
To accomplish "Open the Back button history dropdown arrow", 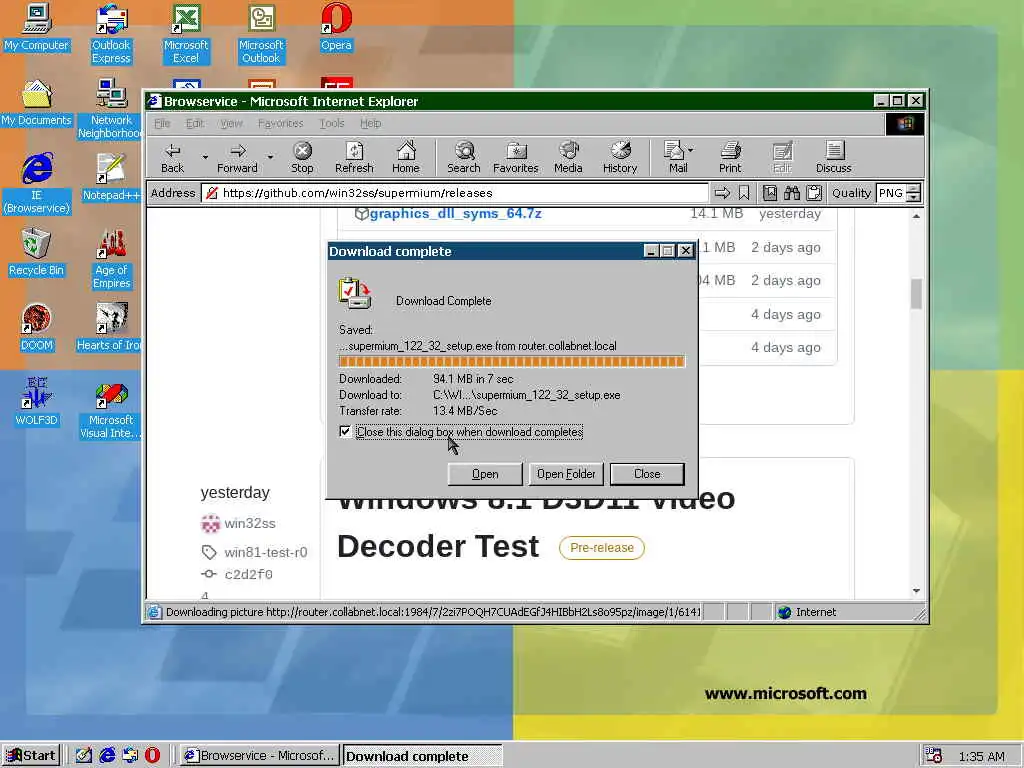I will (x=205, y=157).
